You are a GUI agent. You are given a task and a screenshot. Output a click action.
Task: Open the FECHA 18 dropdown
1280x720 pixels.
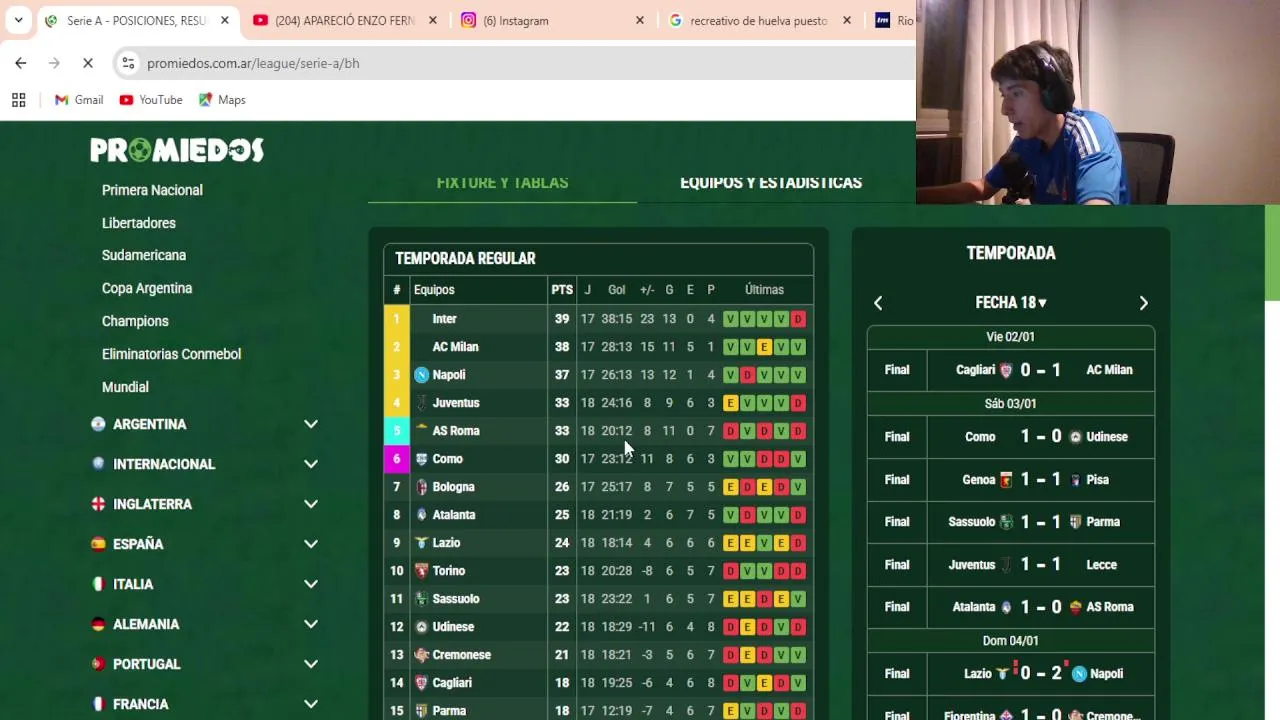(x=1011, y=303)
